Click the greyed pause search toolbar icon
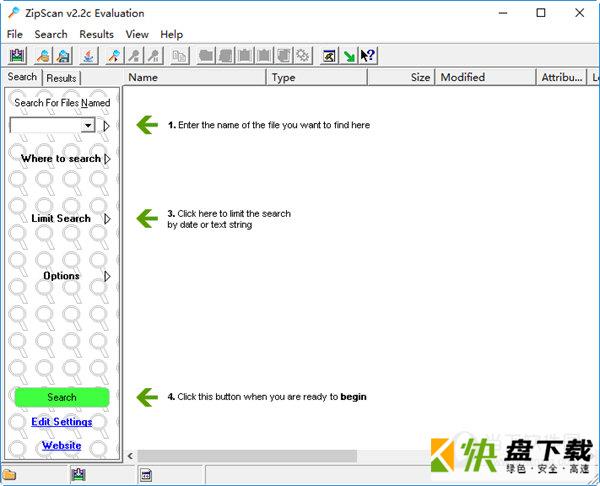Image resolution: width=600 pixels, height=486 pixels. [x=154, y=56]
